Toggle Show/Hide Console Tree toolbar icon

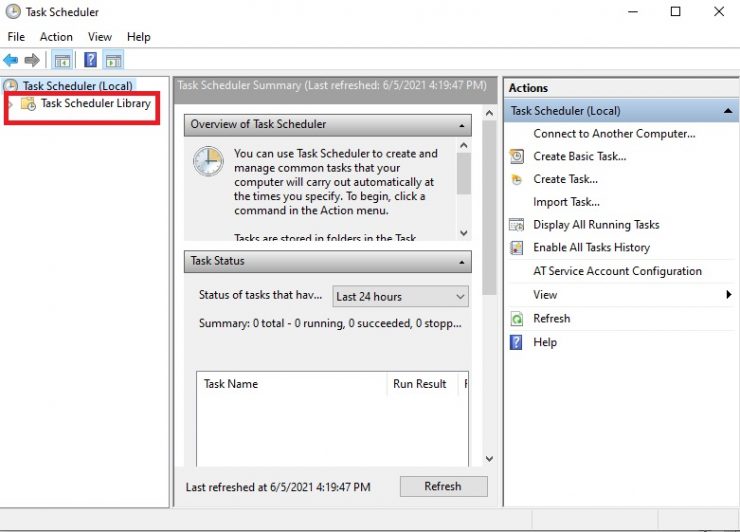click(62, 60)
